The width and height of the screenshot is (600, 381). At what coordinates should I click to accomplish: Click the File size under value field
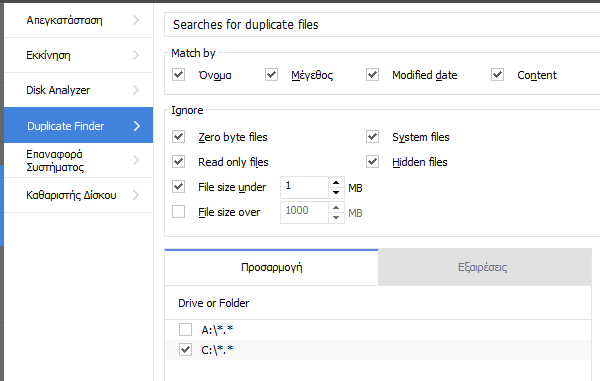click(x=304, y=187)
